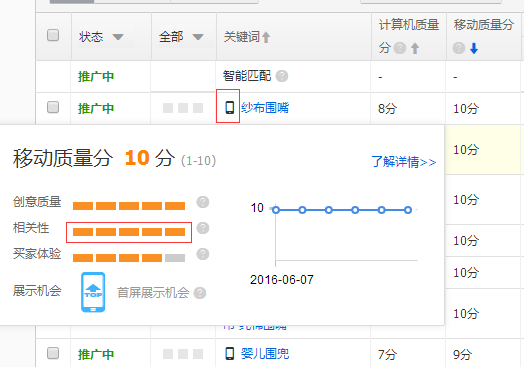Click help icon in 计算机质量分 header
This screenshot has width=524, height=367.
(x=400, y=48)
